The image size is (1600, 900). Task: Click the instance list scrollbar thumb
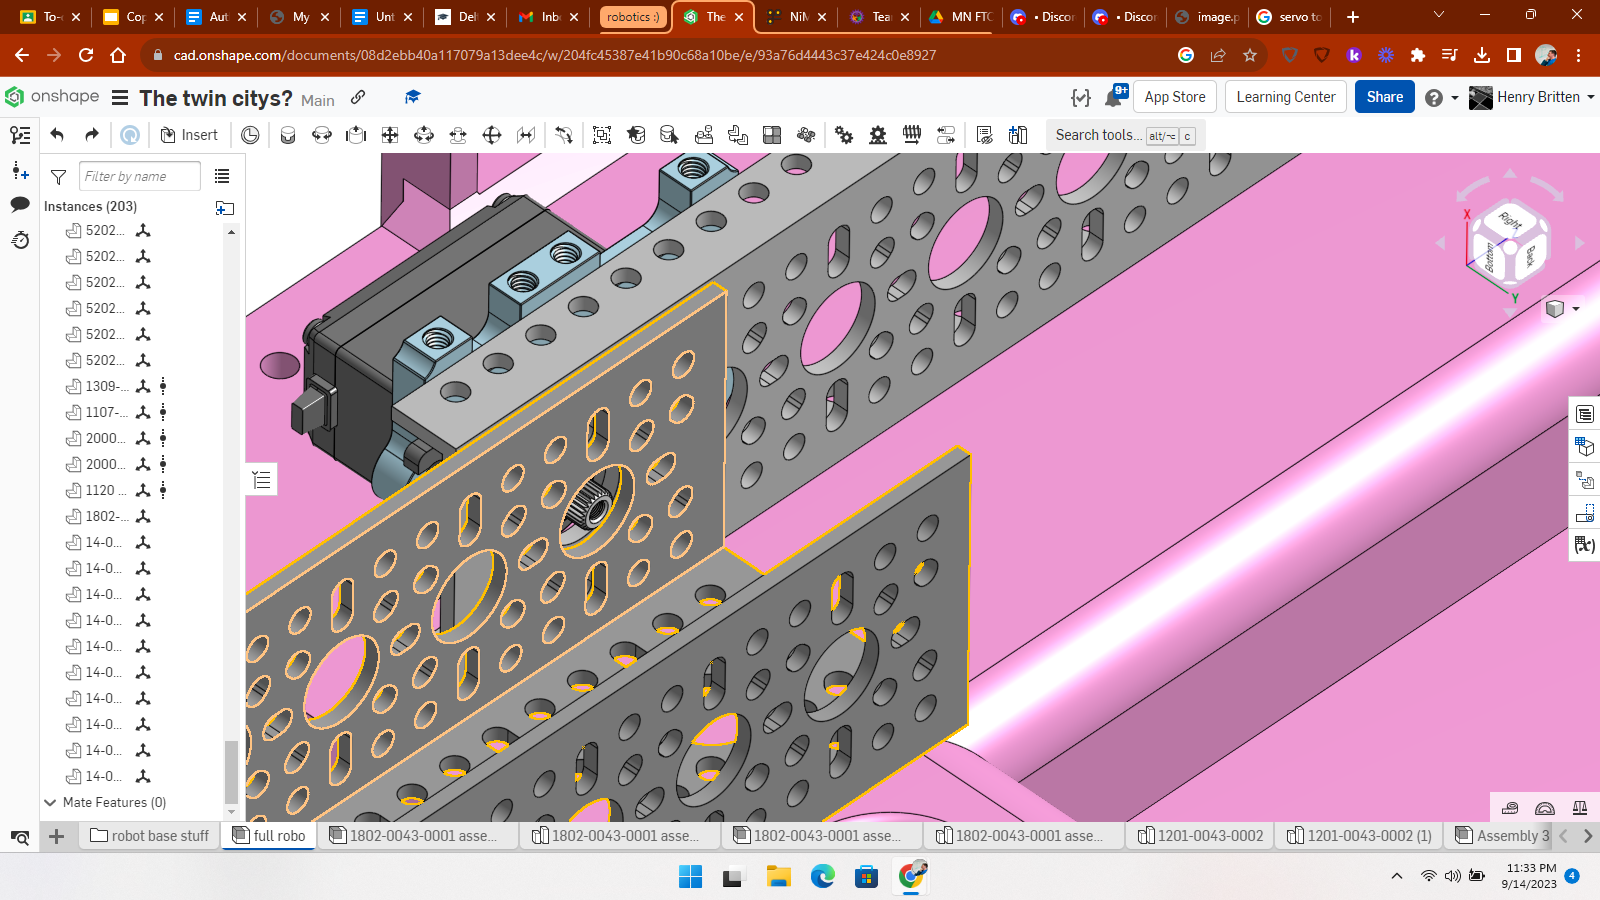click(232, 772)
